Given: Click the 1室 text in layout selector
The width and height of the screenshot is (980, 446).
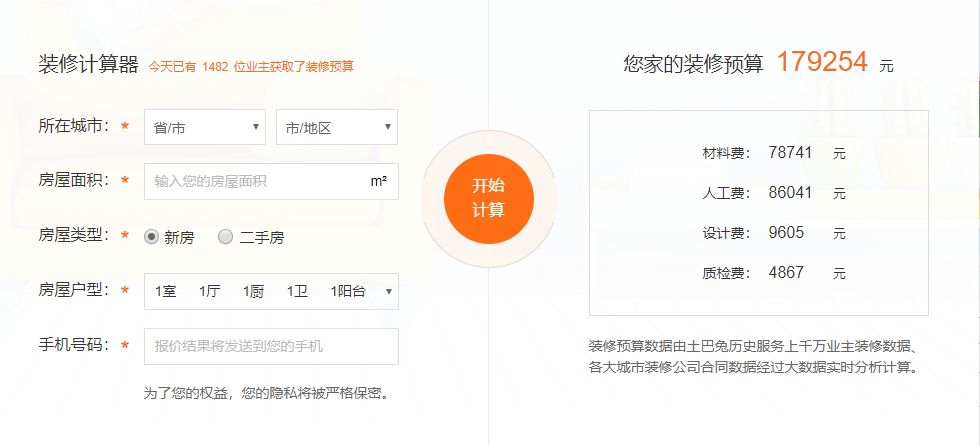Looking at the screenshot, I should click(166, 292).
